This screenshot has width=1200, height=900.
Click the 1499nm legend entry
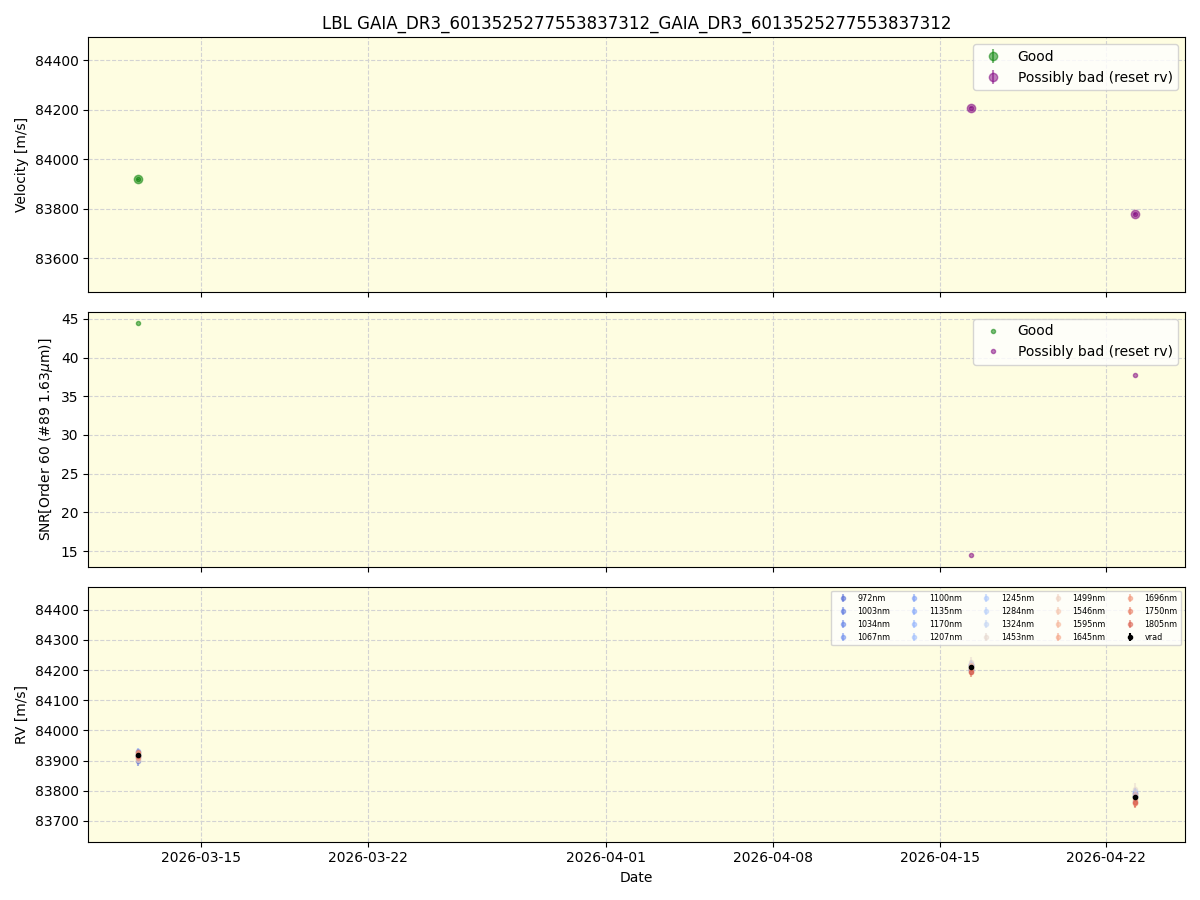tap(1079, 598)
